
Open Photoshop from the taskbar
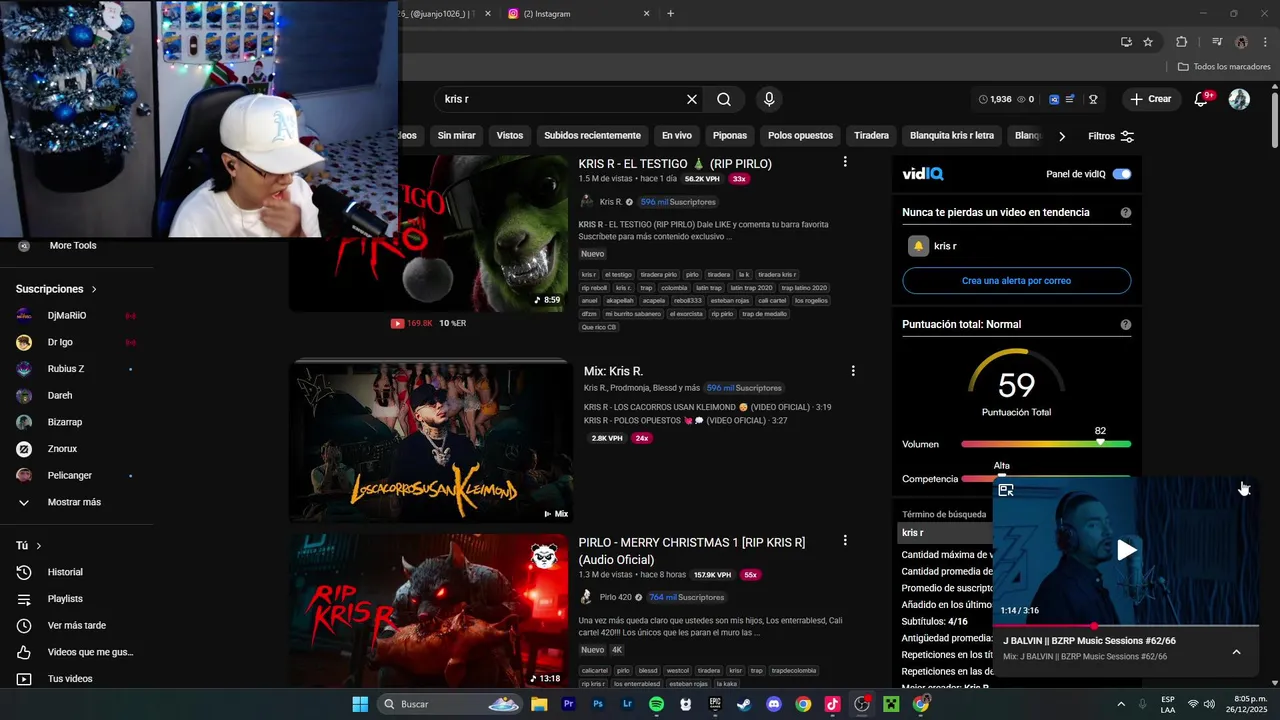coord(598,704)
